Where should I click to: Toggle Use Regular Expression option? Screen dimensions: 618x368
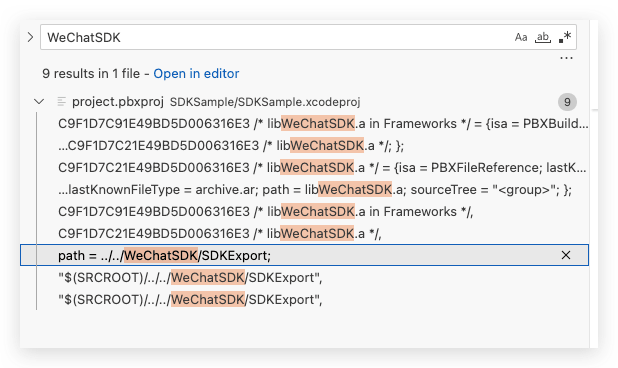click(565, 37)
